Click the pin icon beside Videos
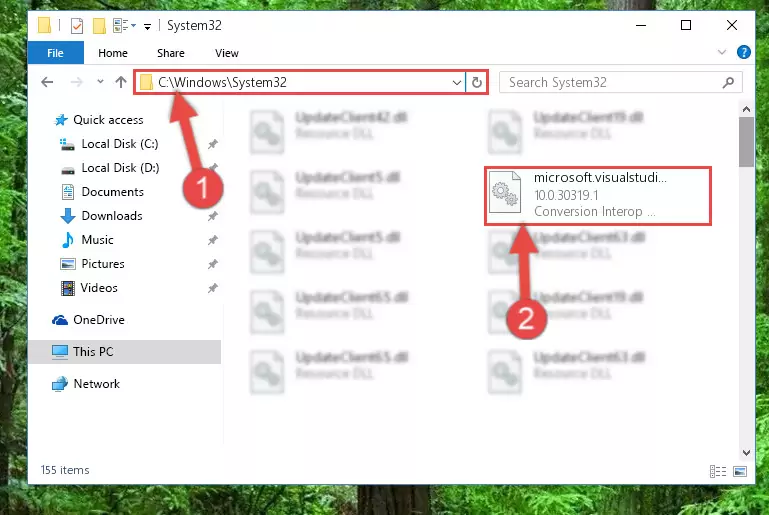Image resolution: width=769 pixels, height=515 pixels. click(x=212, y=288)
